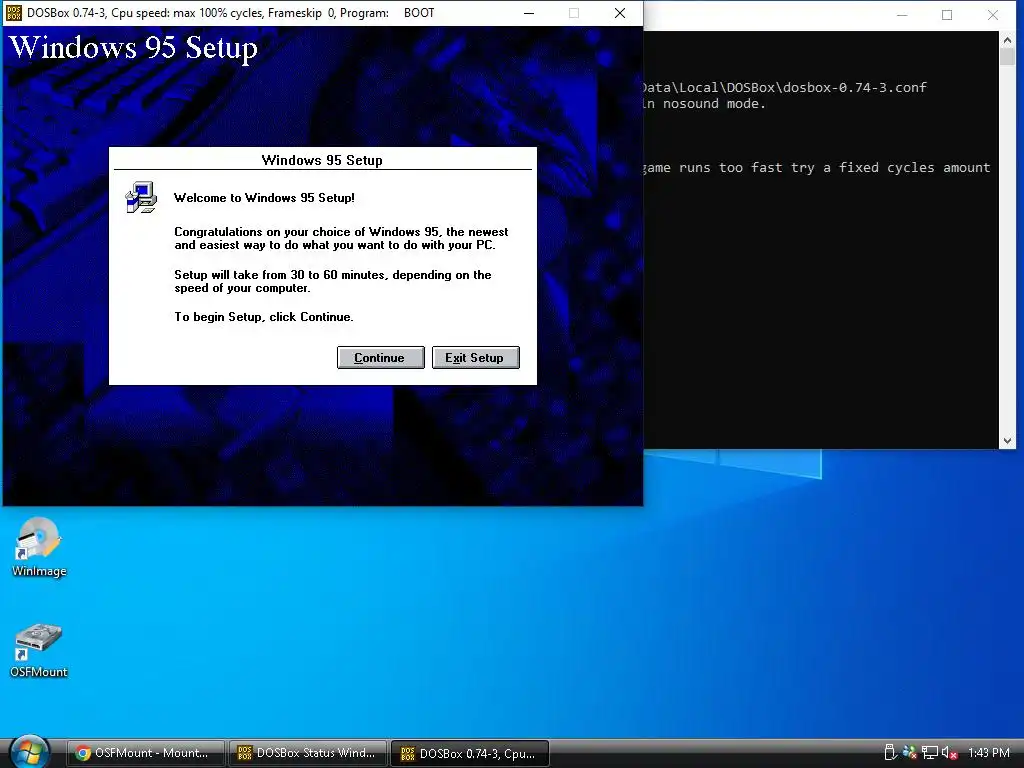The width and height of the screenshot is (1024, 768).
Task: Select the DOSBox 0.74-3 taskbar item
Action: click(470, 753)
